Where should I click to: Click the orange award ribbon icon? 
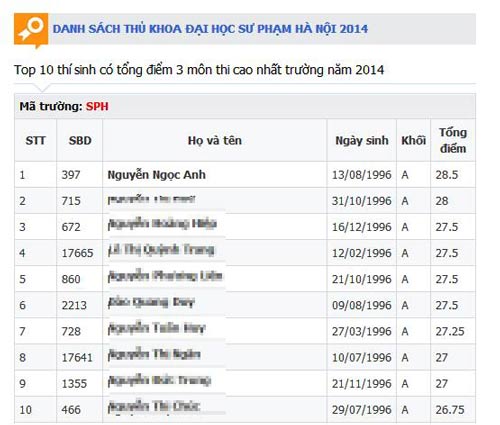(31, 30)
